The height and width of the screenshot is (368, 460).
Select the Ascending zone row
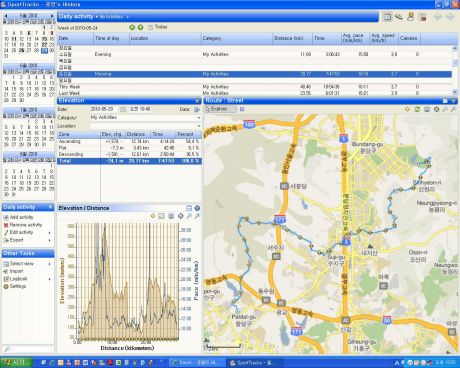(x=129, y=141)
